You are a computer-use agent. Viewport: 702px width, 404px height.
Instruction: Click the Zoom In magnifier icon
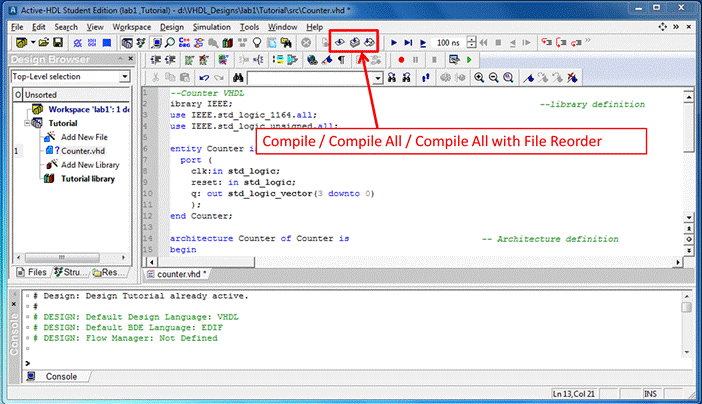coord(479,77)
